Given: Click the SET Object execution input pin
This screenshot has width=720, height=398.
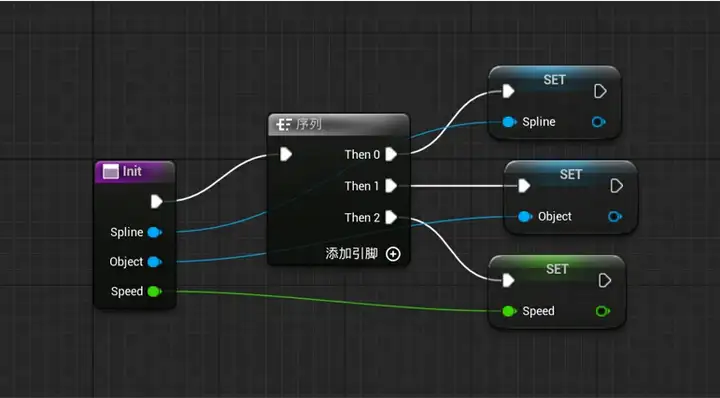Looking at the screenshot, I should coord(524,186).
